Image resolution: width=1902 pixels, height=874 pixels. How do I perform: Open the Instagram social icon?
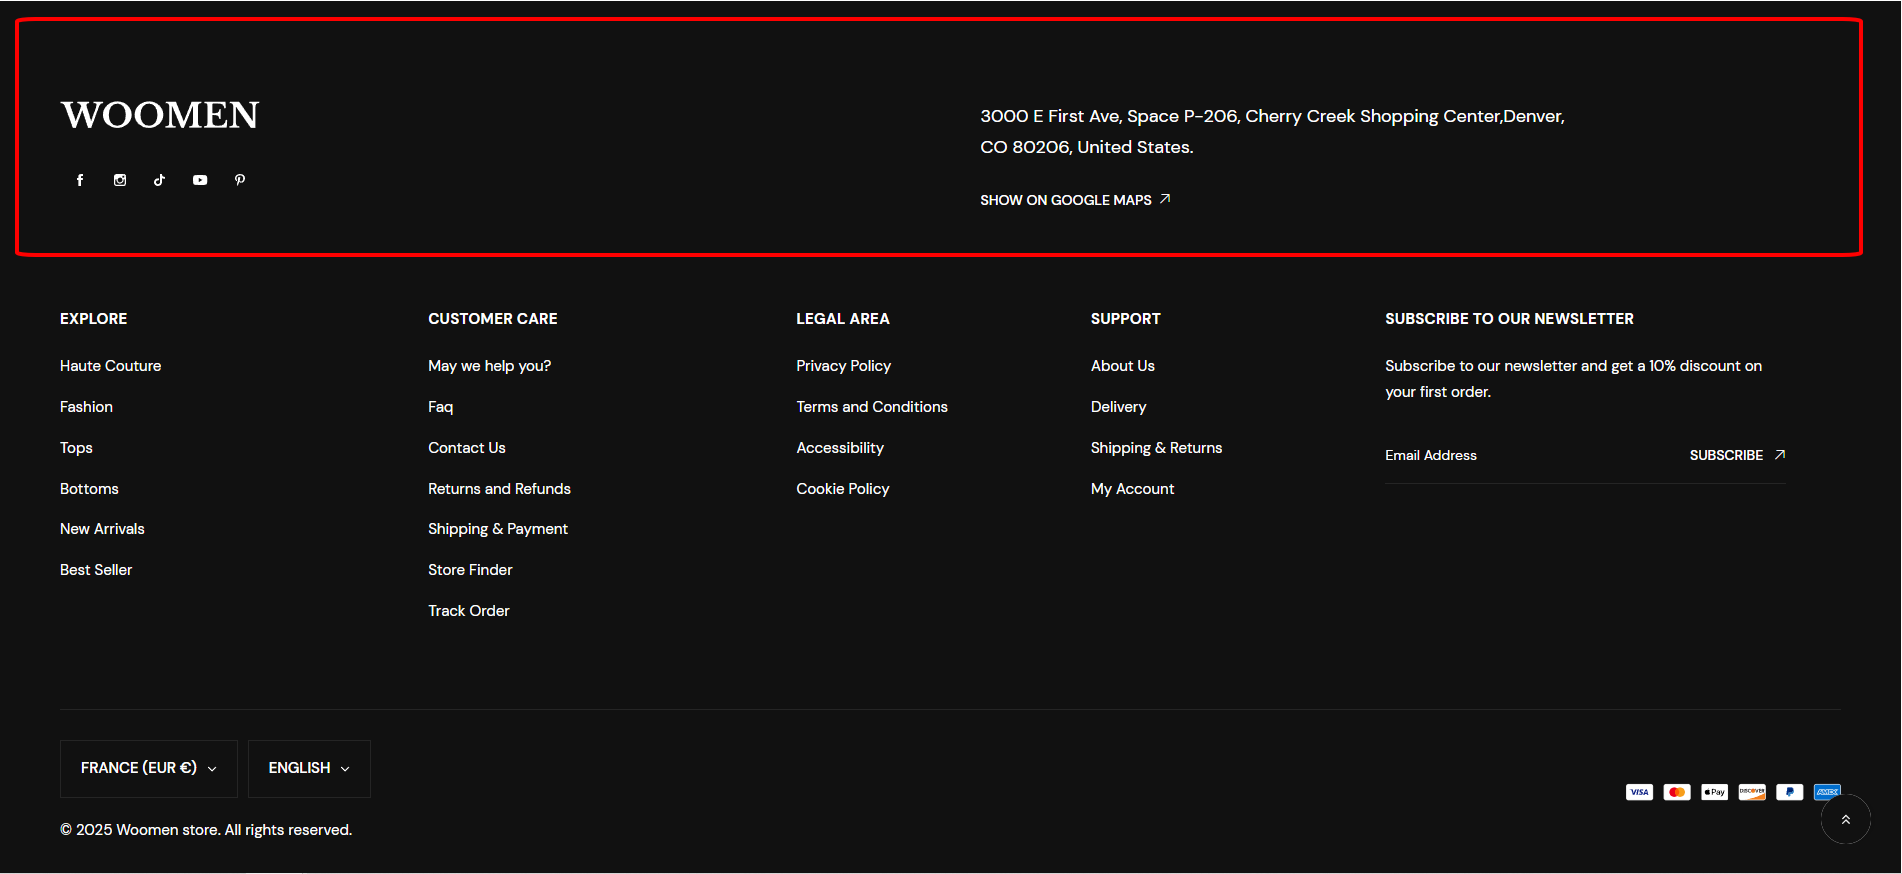[120, 180]
